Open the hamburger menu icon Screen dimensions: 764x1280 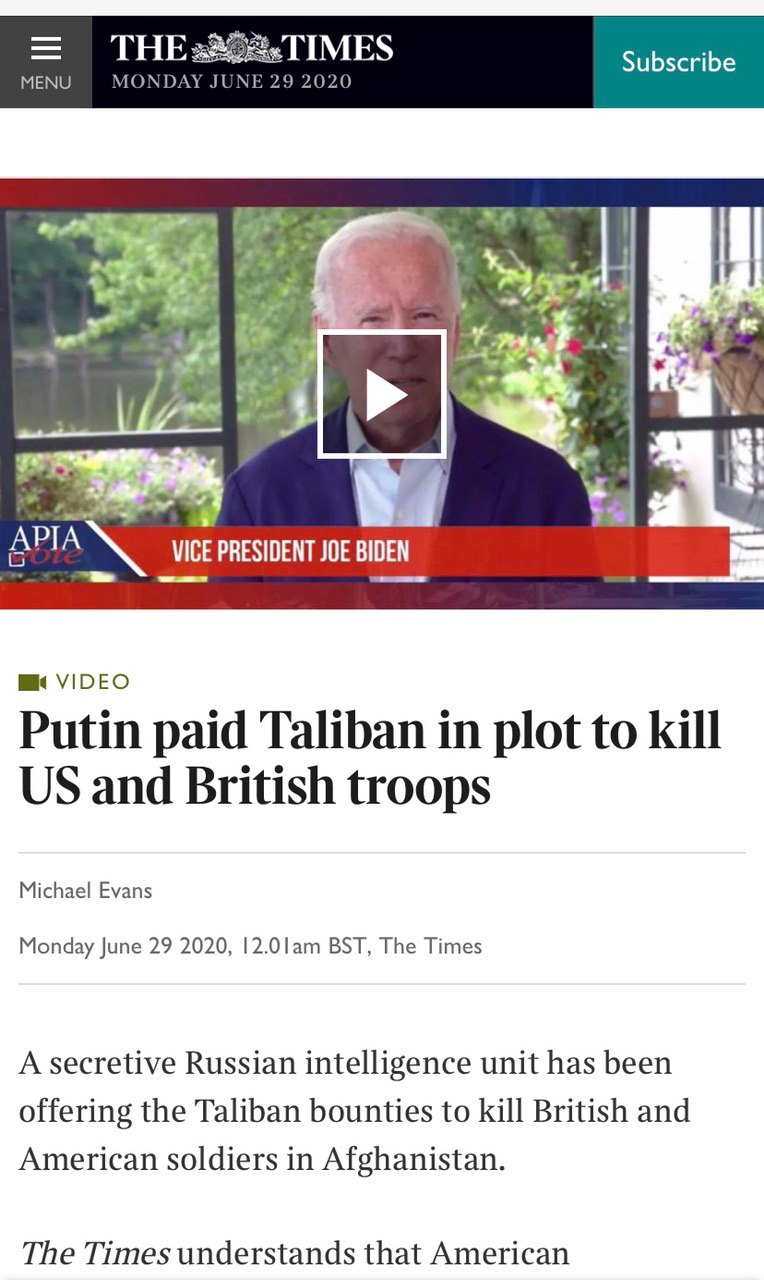pos(46,48)
